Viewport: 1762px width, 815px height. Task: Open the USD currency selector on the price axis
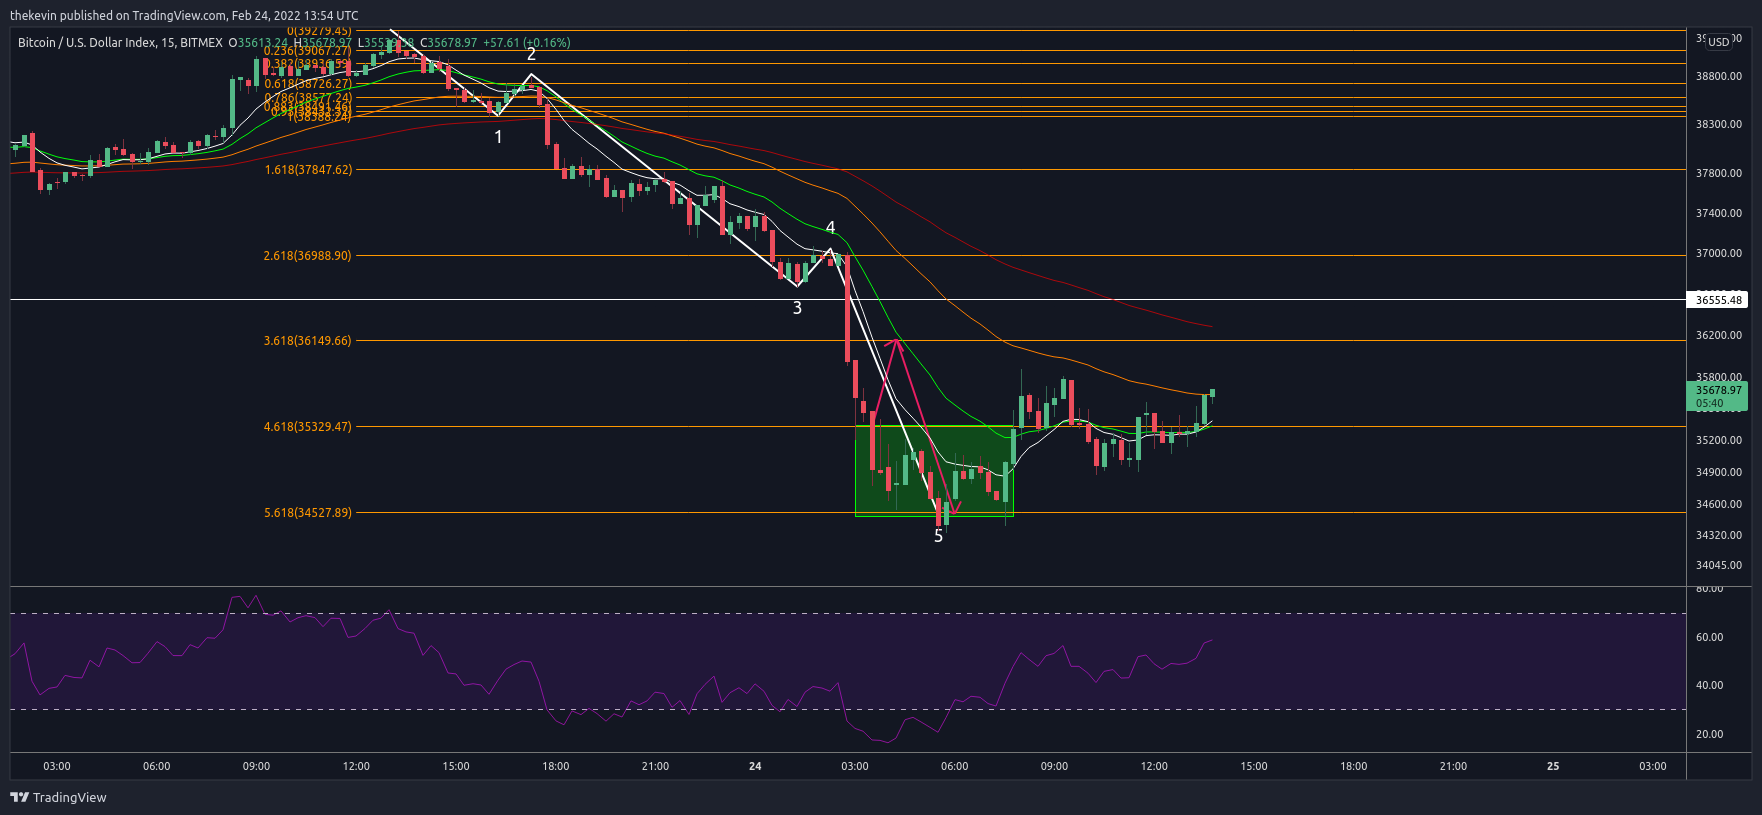click(1718, 42)
